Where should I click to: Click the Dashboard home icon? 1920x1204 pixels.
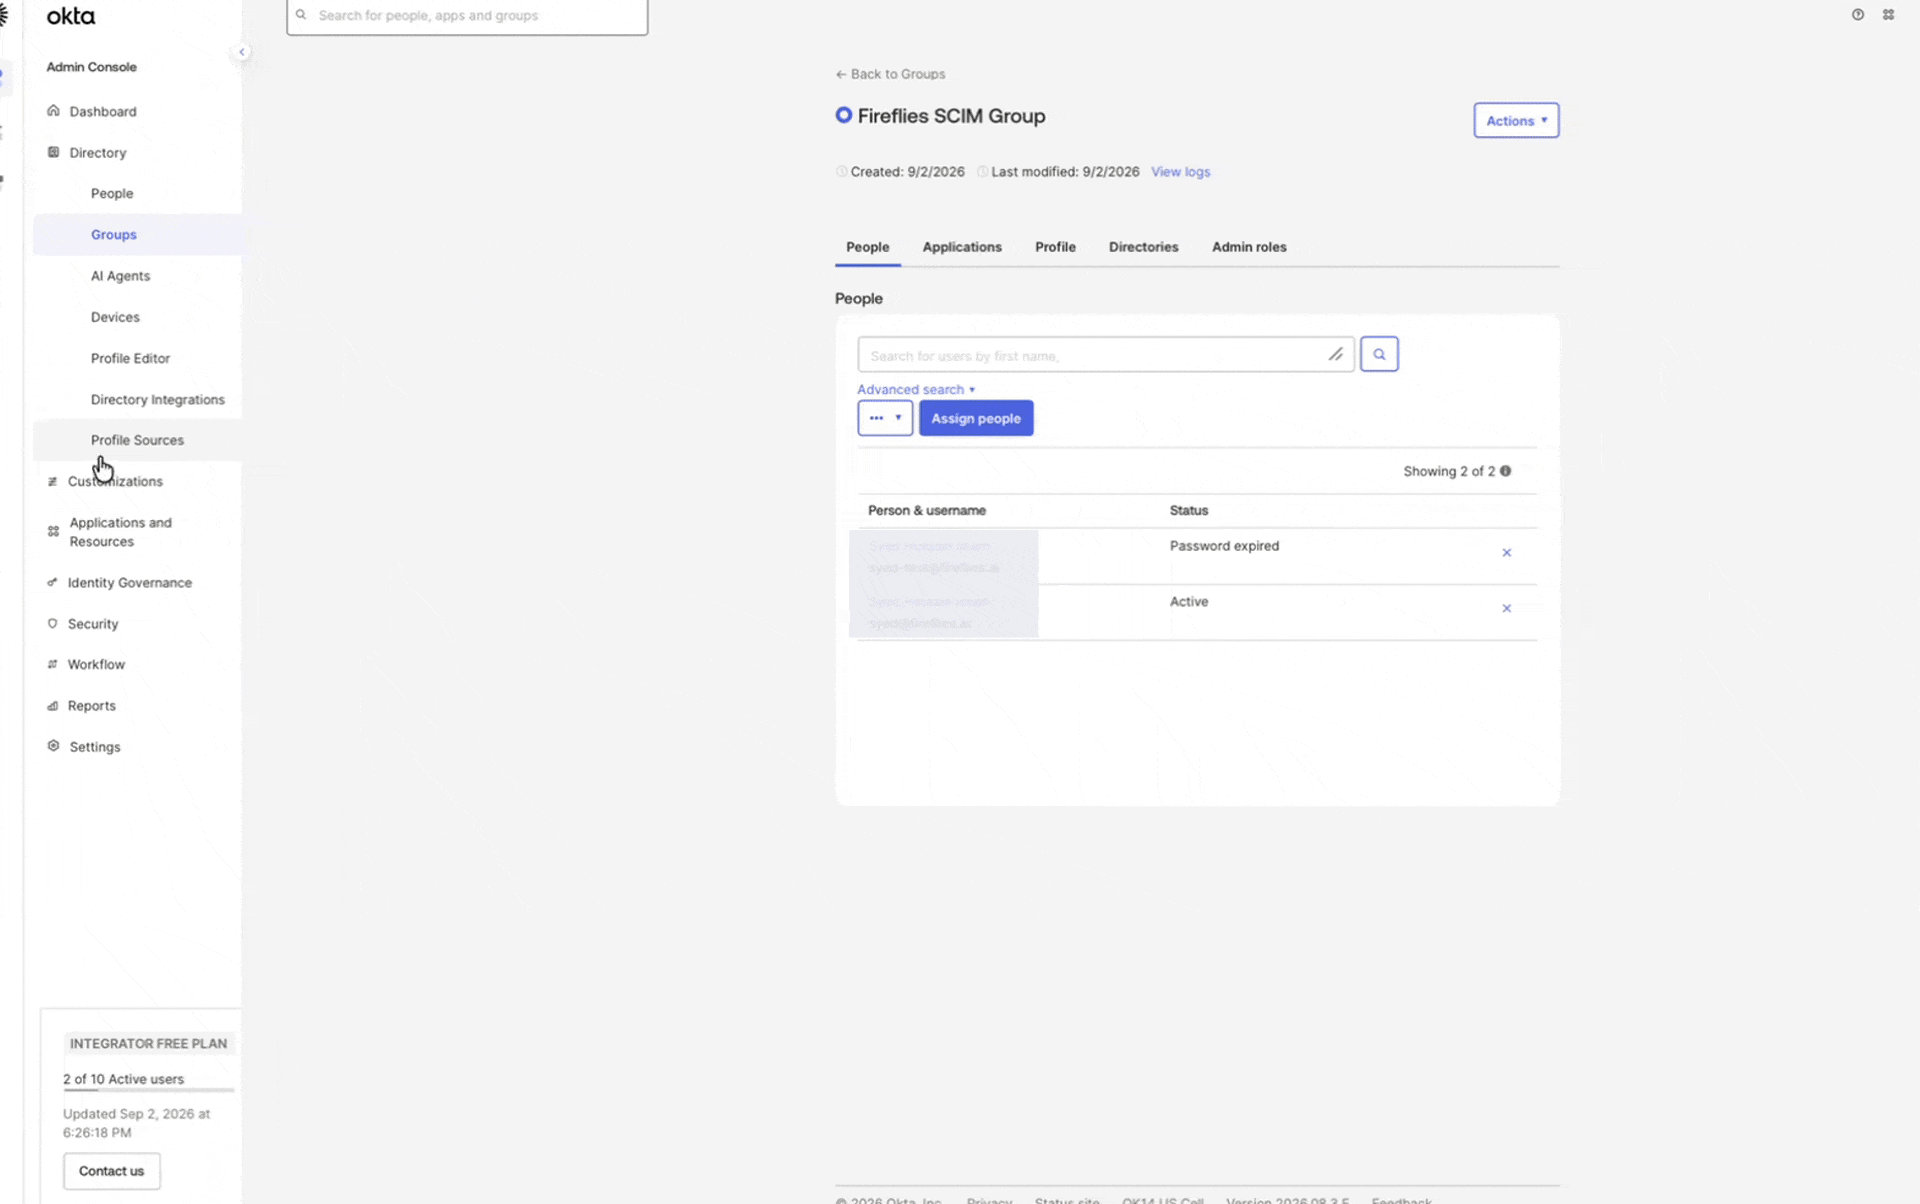coord(53,111)
